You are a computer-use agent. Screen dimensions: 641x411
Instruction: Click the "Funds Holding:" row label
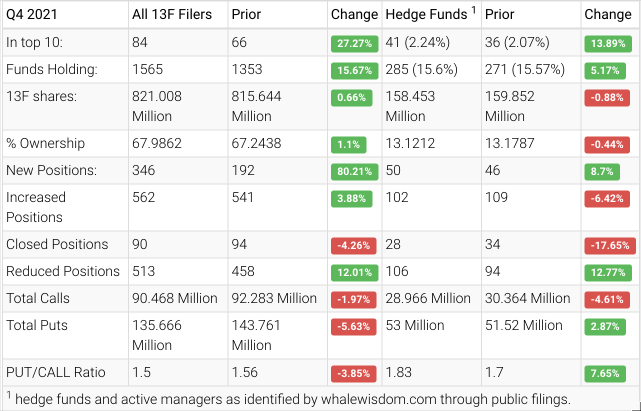click(51, 71)
